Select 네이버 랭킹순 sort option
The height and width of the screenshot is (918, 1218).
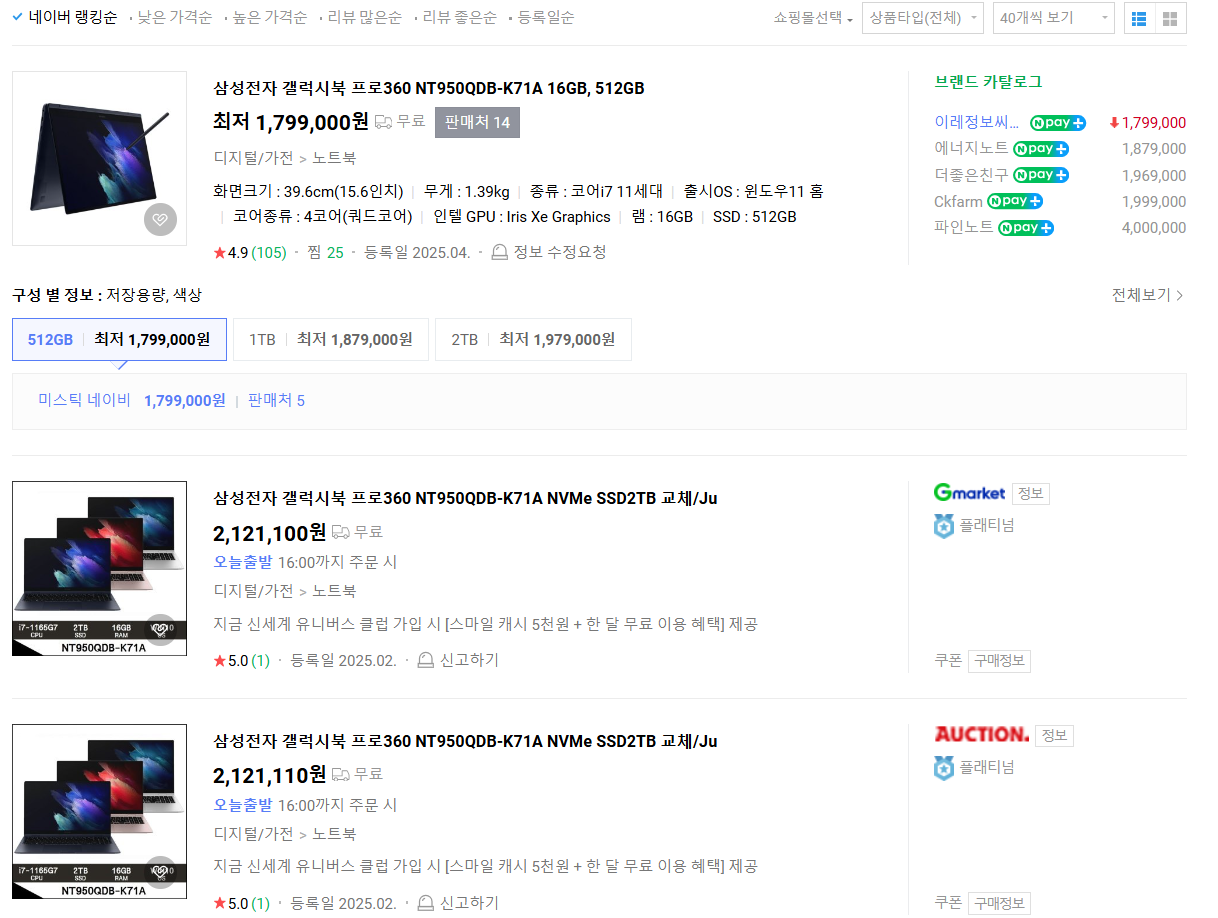click(x=65, y=17)
